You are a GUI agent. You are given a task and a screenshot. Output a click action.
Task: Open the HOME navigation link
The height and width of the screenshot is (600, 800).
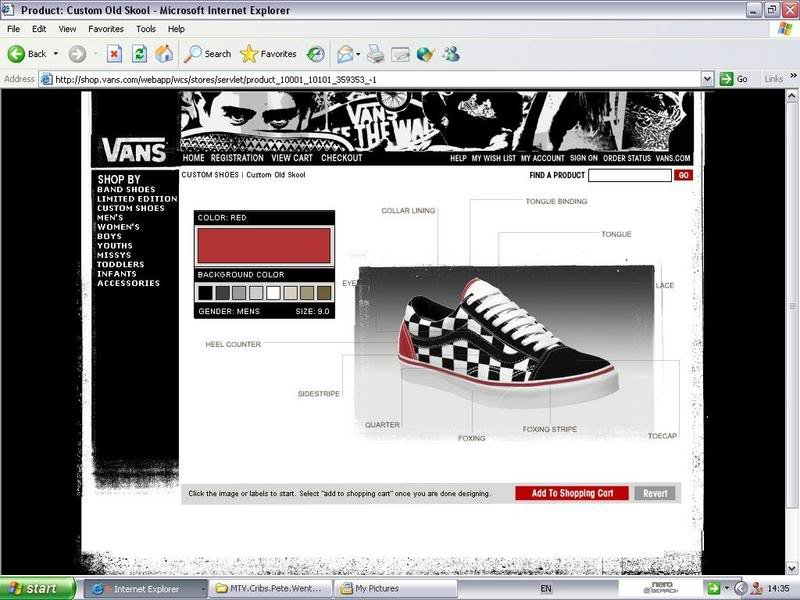[x=193, y=158]
